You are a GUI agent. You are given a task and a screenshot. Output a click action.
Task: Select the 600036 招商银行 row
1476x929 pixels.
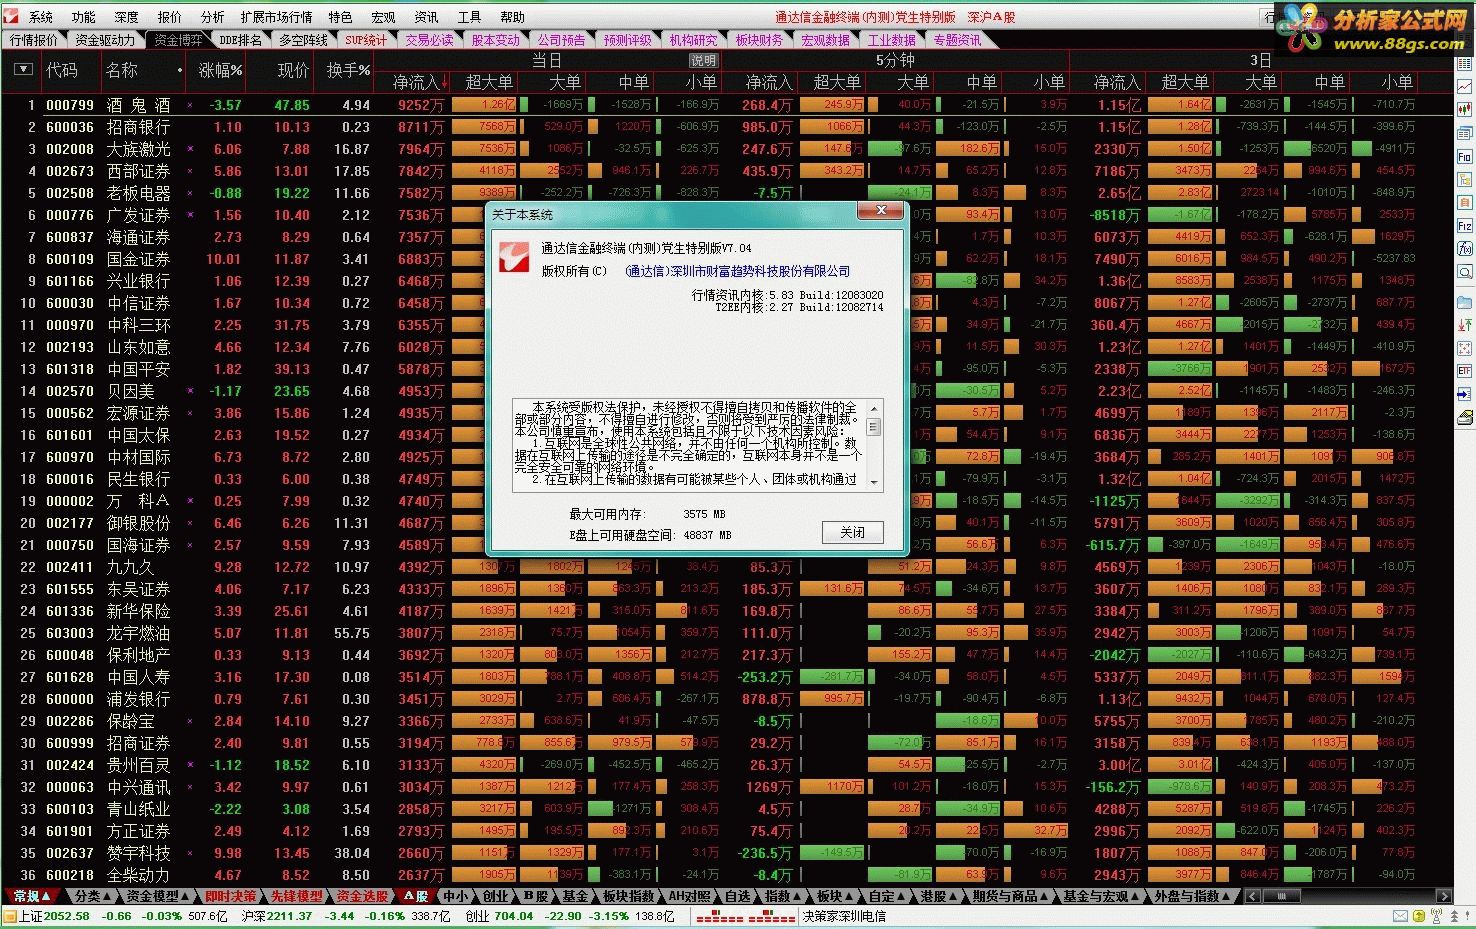point(726,127)
